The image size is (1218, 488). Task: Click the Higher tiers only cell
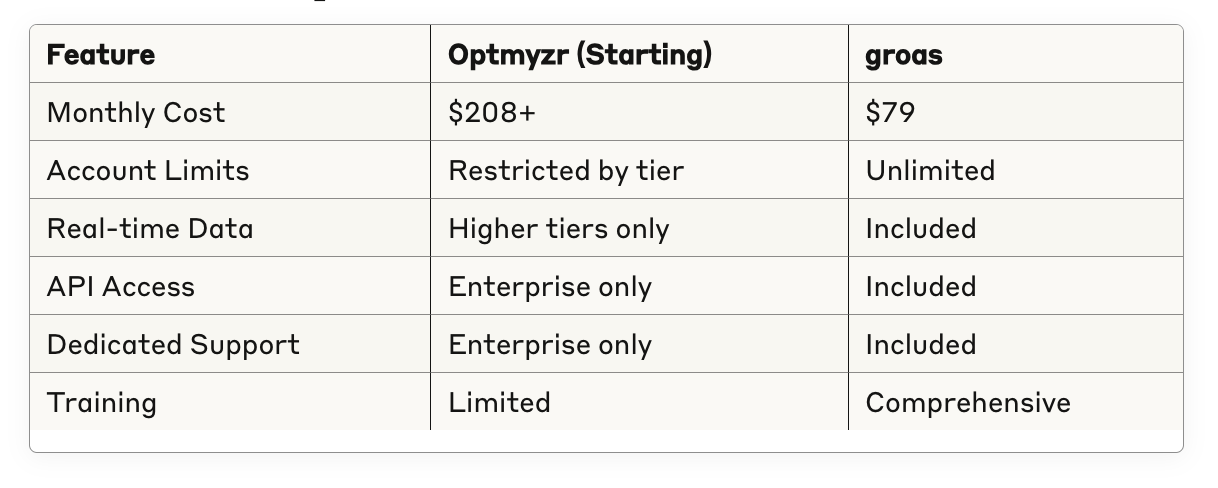[559, 229]
